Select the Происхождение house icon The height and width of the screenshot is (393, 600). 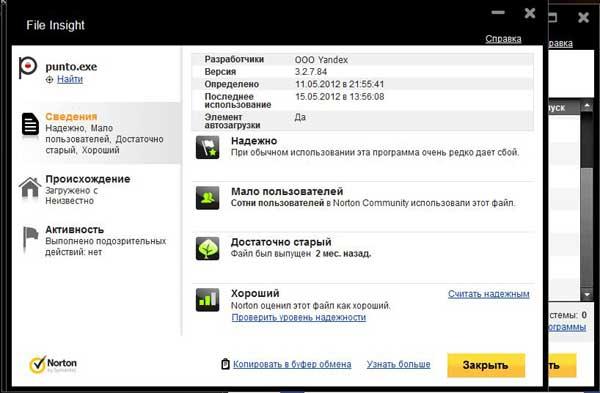coord(30,187)
